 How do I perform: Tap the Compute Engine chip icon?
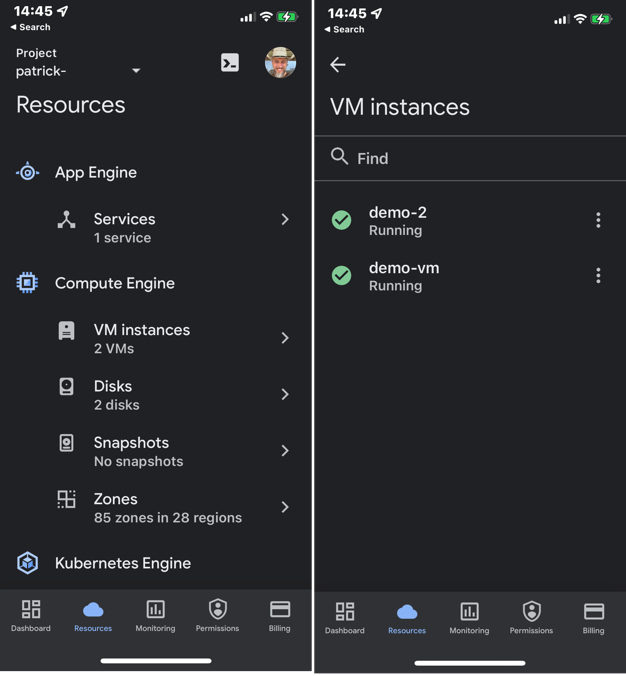pyautogui.click(x=27, y=283)
